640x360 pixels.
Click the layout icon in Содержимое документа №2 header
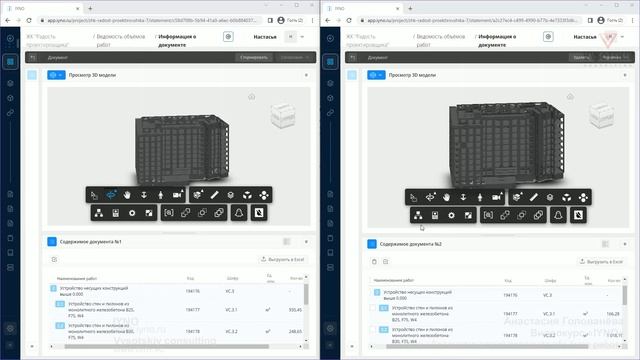coord(605,244)
